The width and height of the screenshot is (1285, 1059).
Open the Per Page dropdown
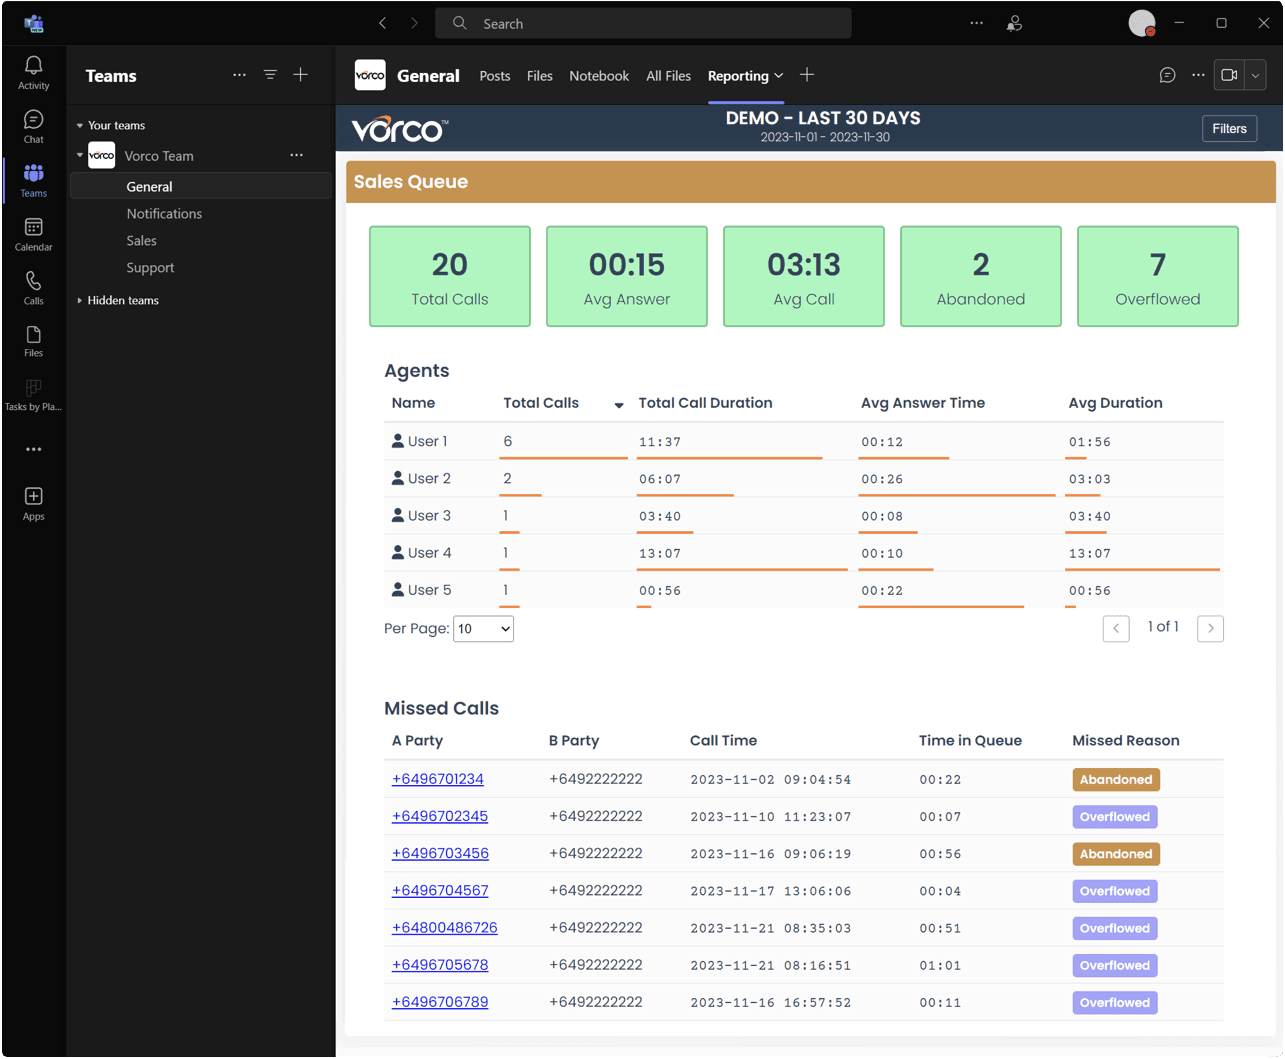tap(483, 628)
